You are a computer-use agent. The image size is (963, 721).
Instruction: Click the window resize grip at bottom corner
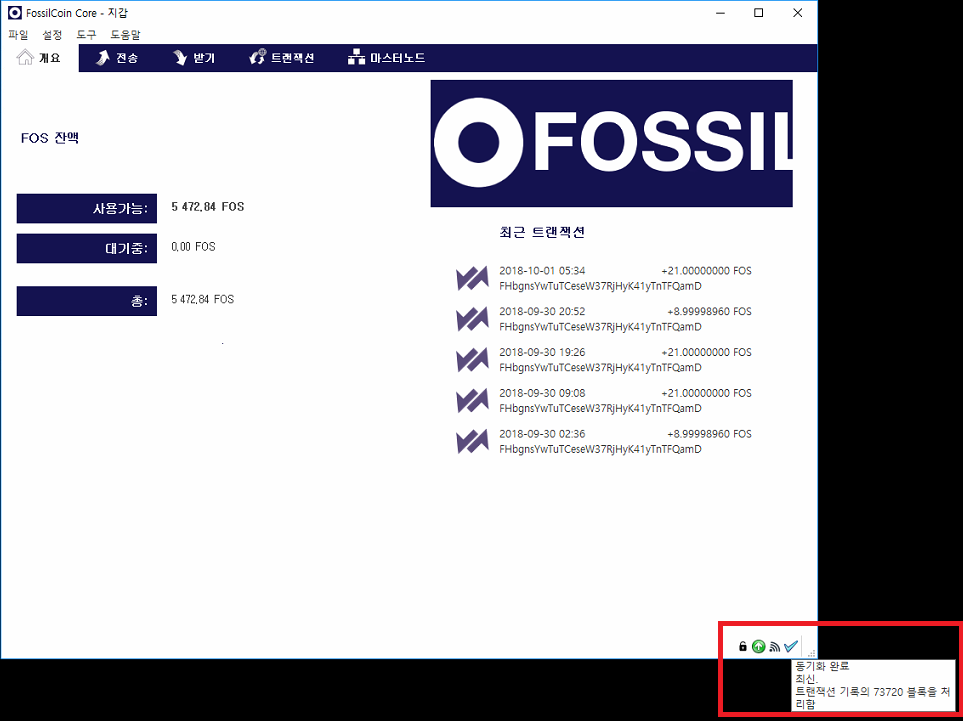coord(811,653)
